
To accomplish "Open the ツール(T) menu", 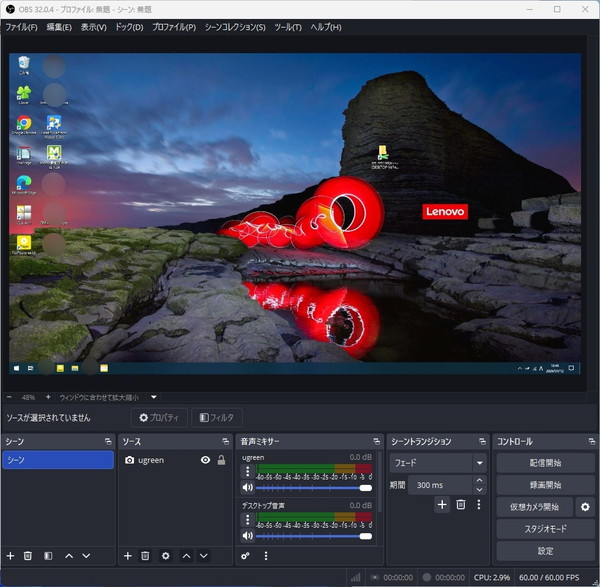I will pos(287,27).
